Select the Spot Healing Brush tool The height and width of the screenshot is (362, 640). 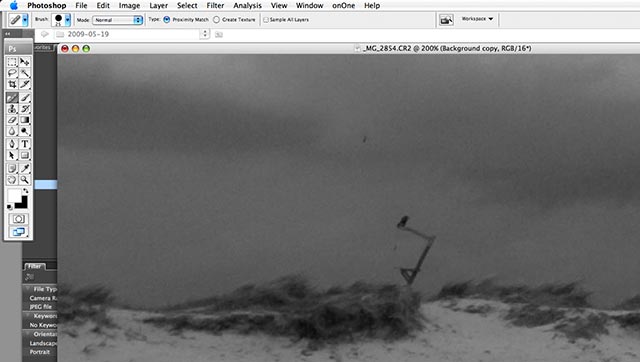pyautogui.click(x=12, y=98)
